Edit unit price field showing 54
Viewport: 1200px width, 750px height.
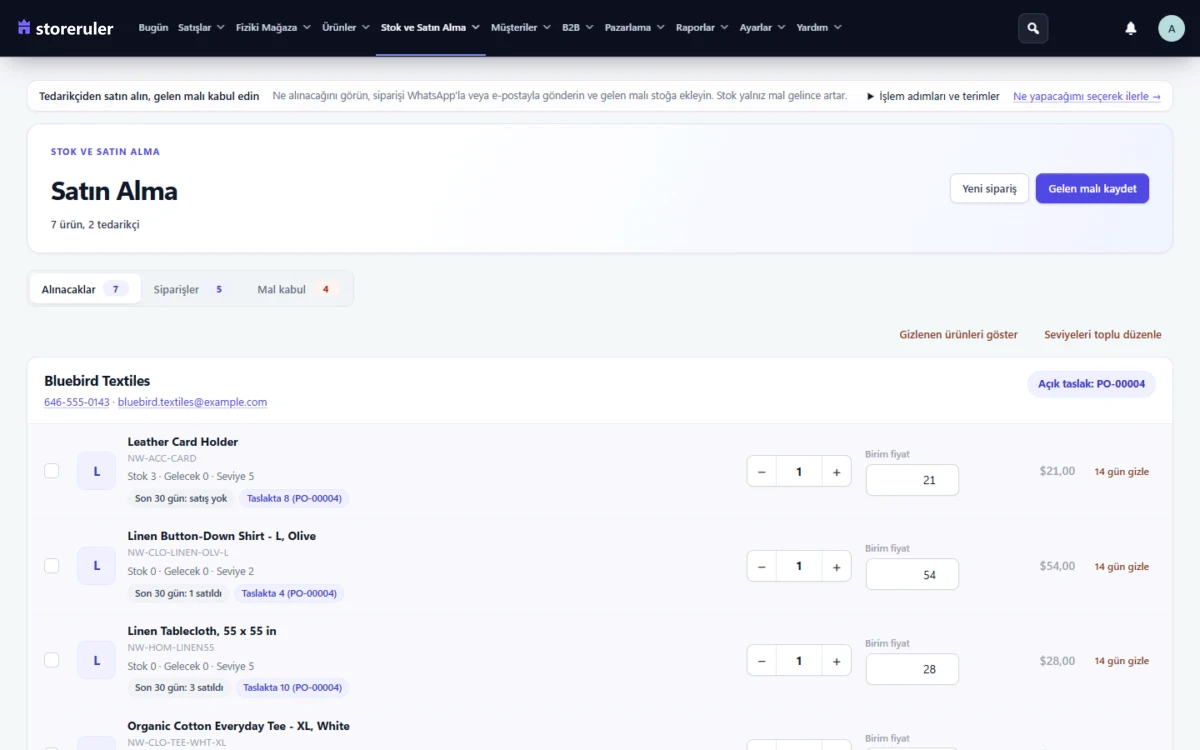click(912, 575)
